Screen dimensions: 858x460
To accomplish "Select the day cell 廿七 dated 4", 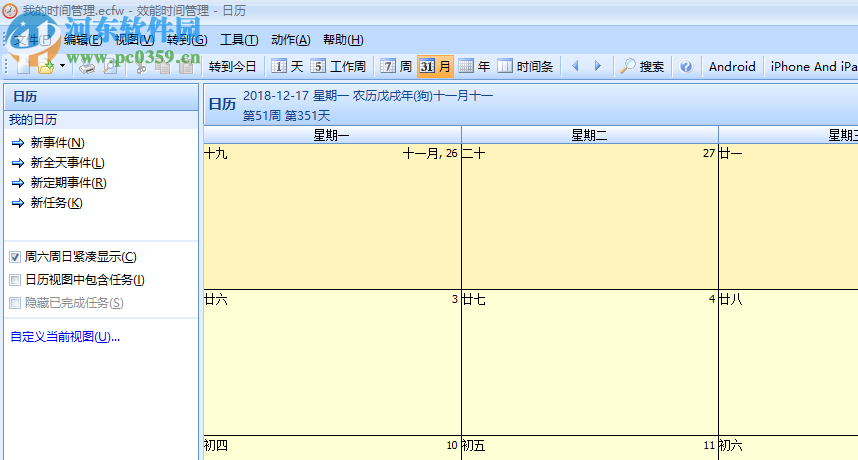I will (590, 363).
